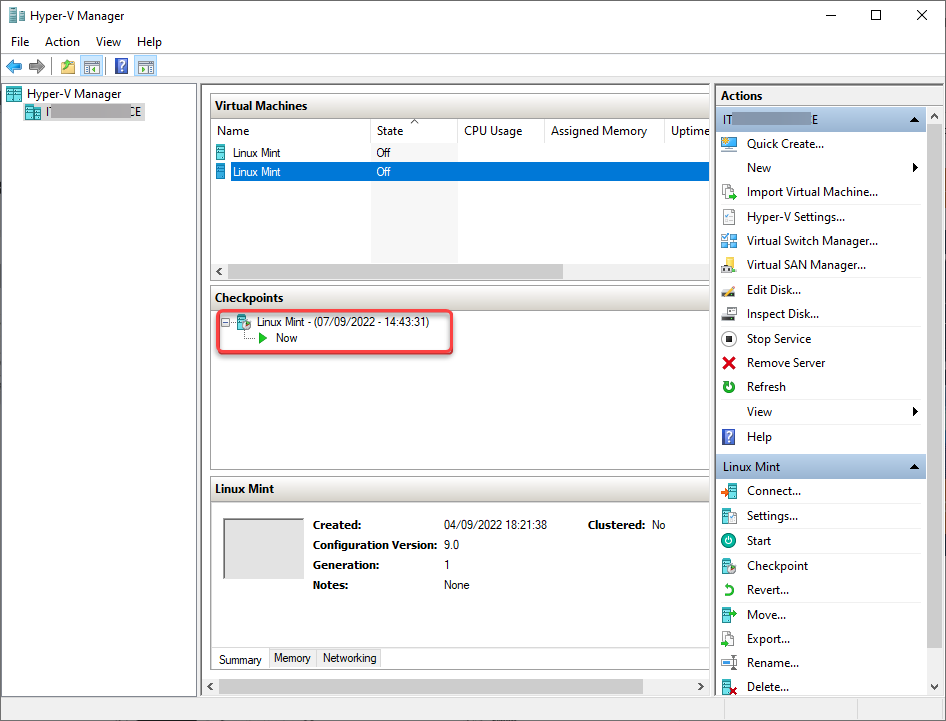The width and height of the screenshot is (946, 721).
Task: Click the VM preview thumbnail
Action: click(264, 548)
